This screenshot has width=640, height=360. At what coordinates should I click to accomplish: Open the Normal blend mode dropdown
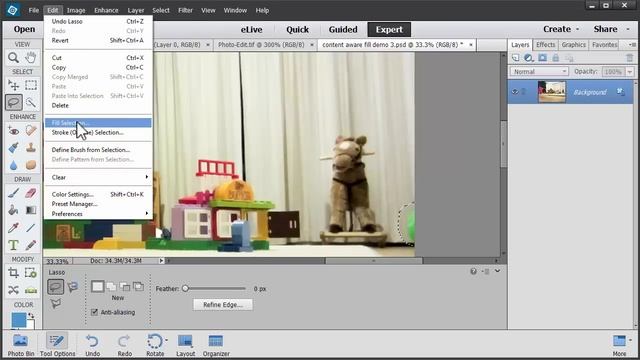tap(539, 71)
